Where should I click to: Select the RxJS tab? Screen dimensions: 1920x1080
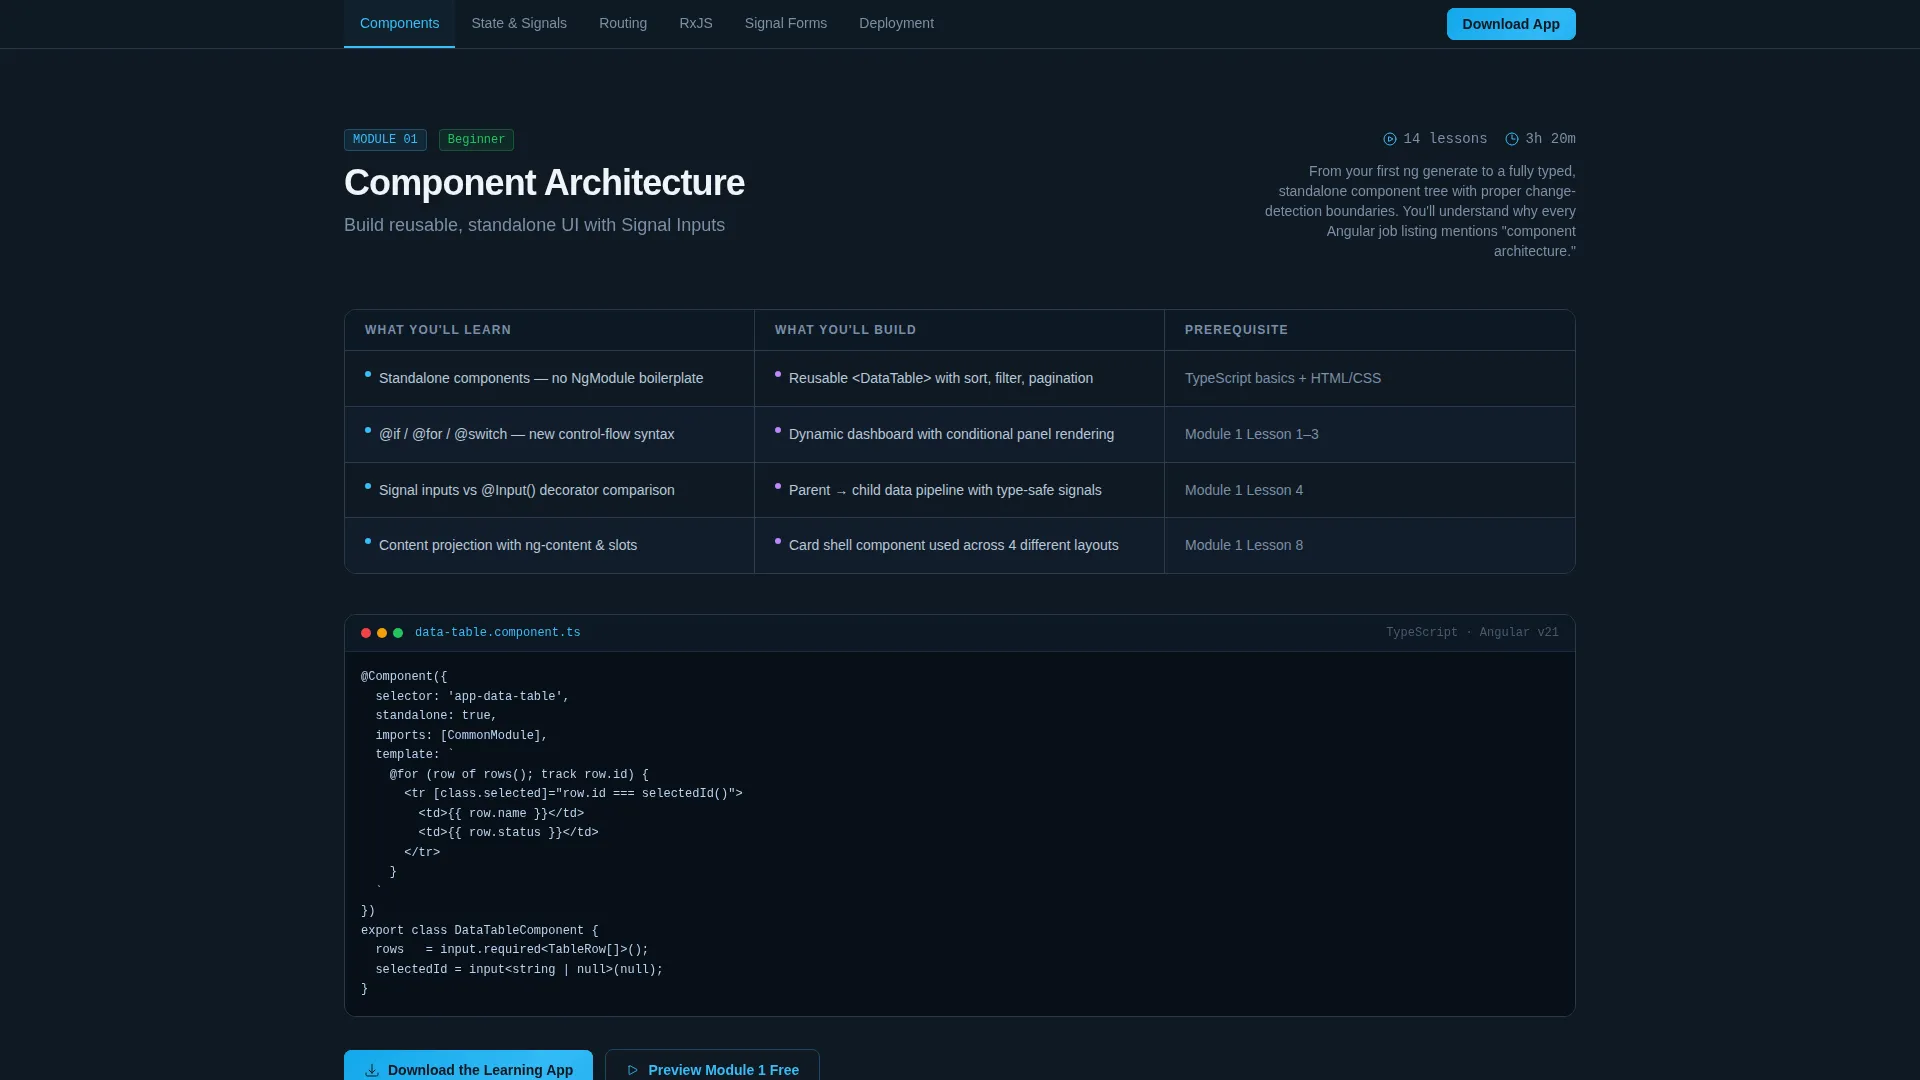[x=696, y=23]
